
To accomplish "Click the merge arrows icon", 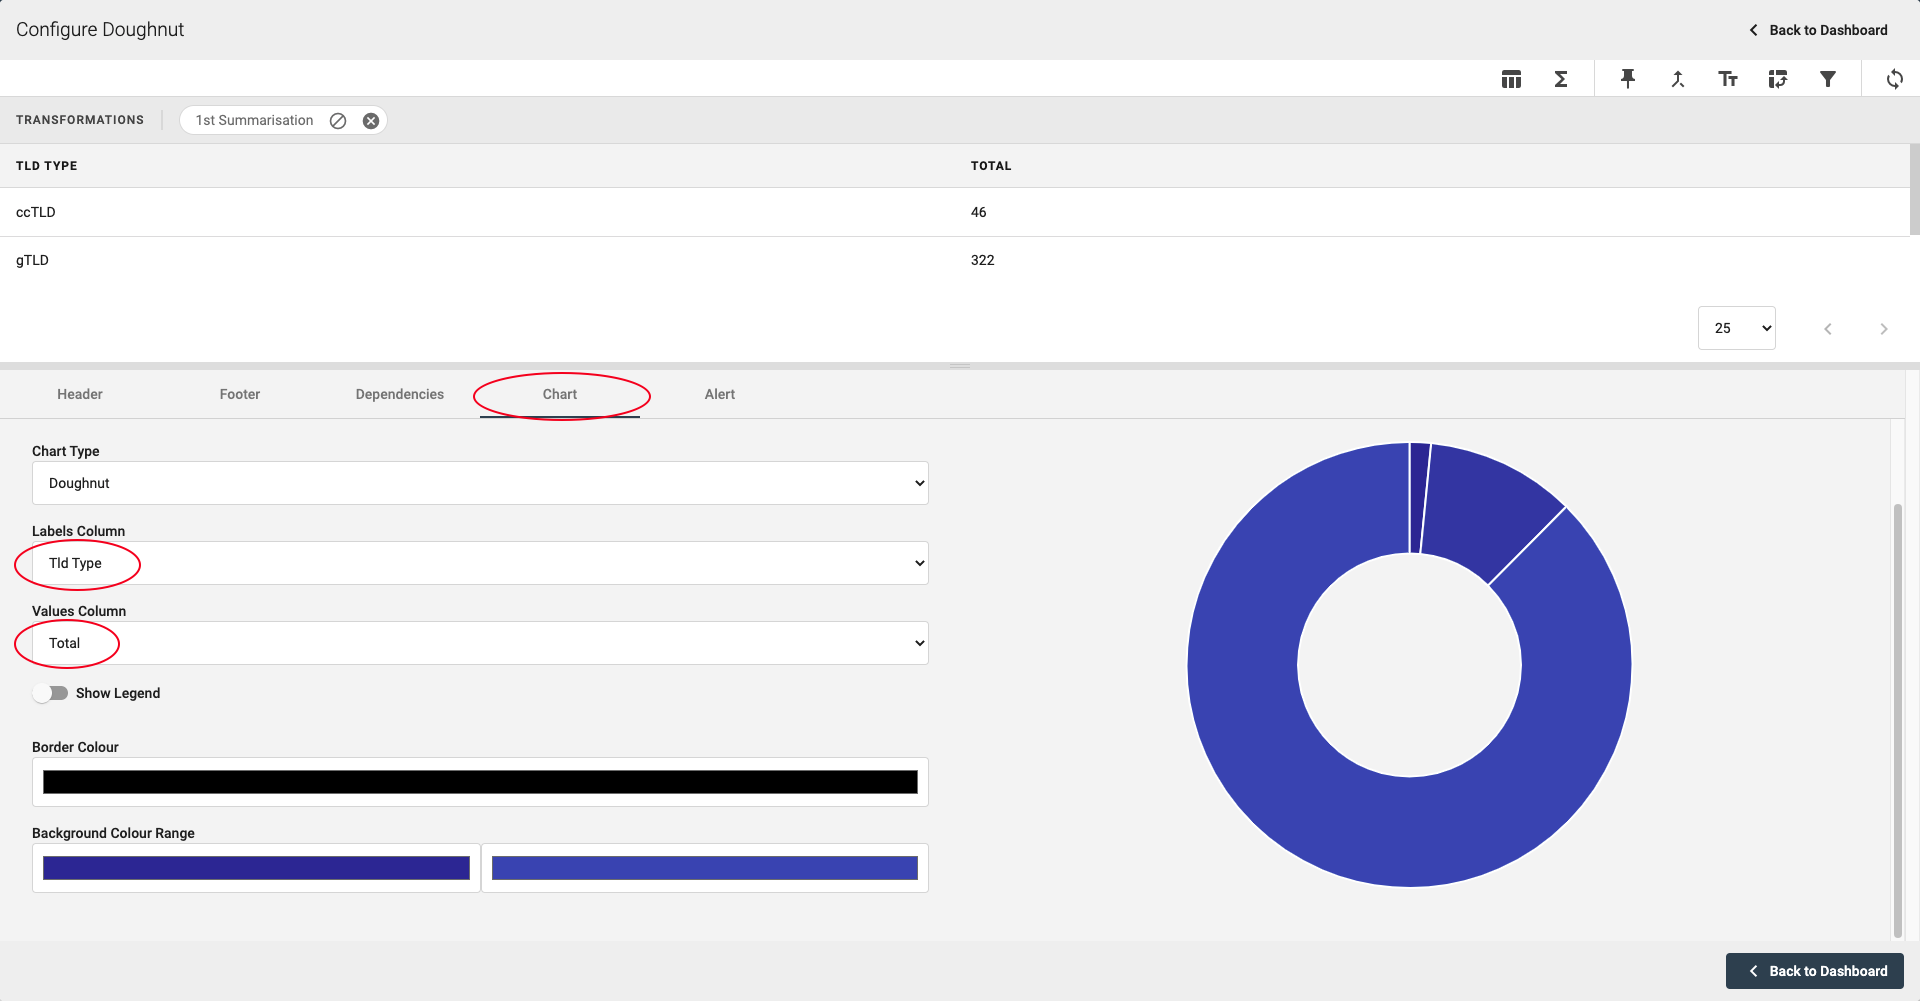I will 1678,79.
